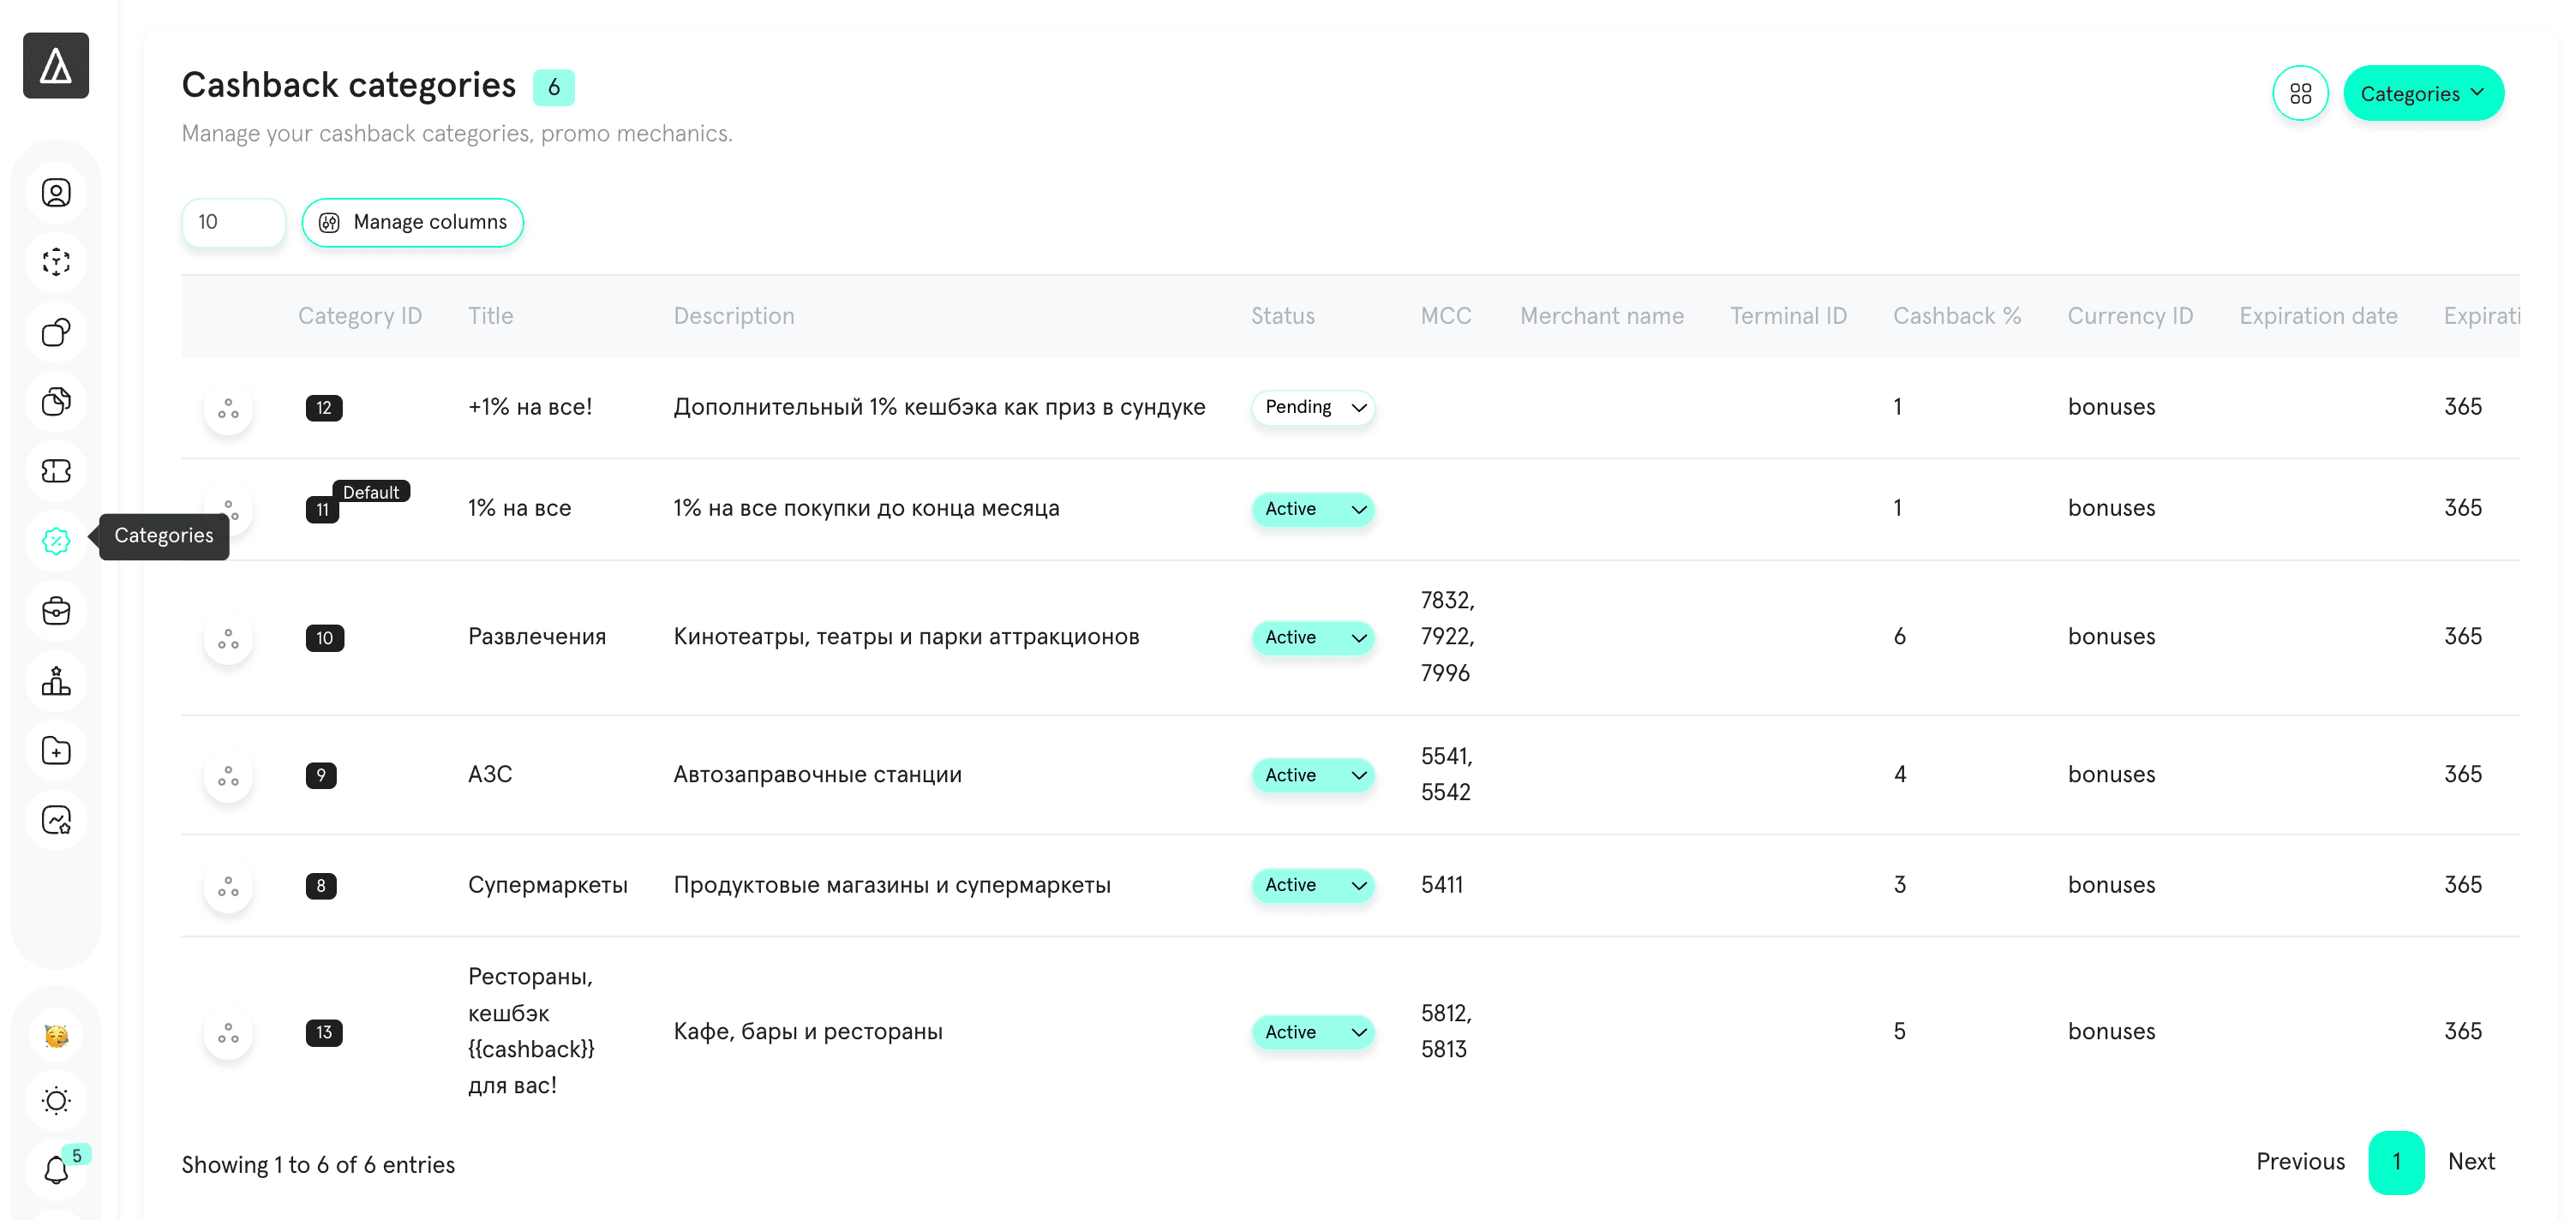
Task: Select page 1 in pagination
Action: click(x=2396, y=1162)
